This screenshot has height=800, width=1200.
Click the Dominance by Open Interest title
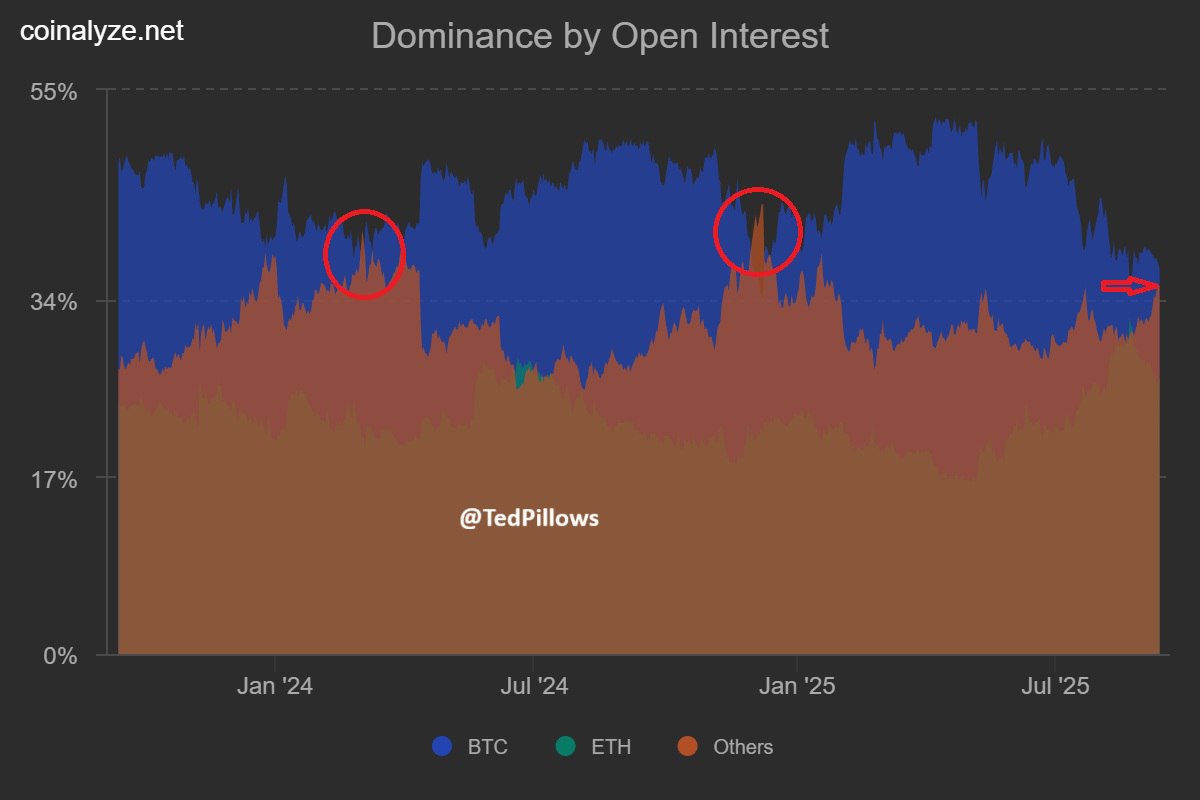click(x=600, y=36)
